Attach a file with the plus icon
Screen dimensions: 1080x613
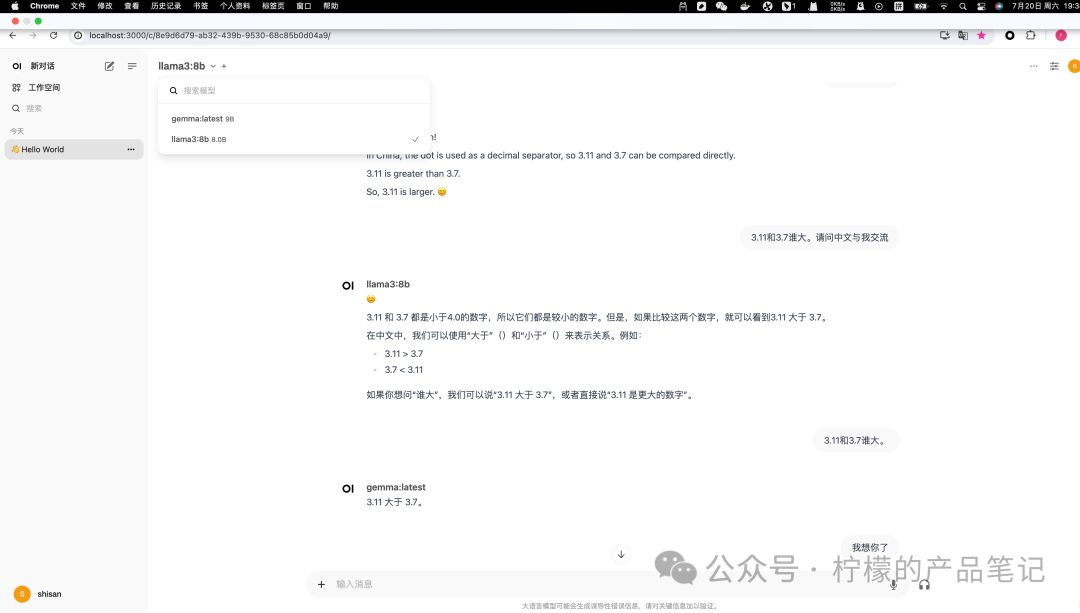(x=321, y=585)
